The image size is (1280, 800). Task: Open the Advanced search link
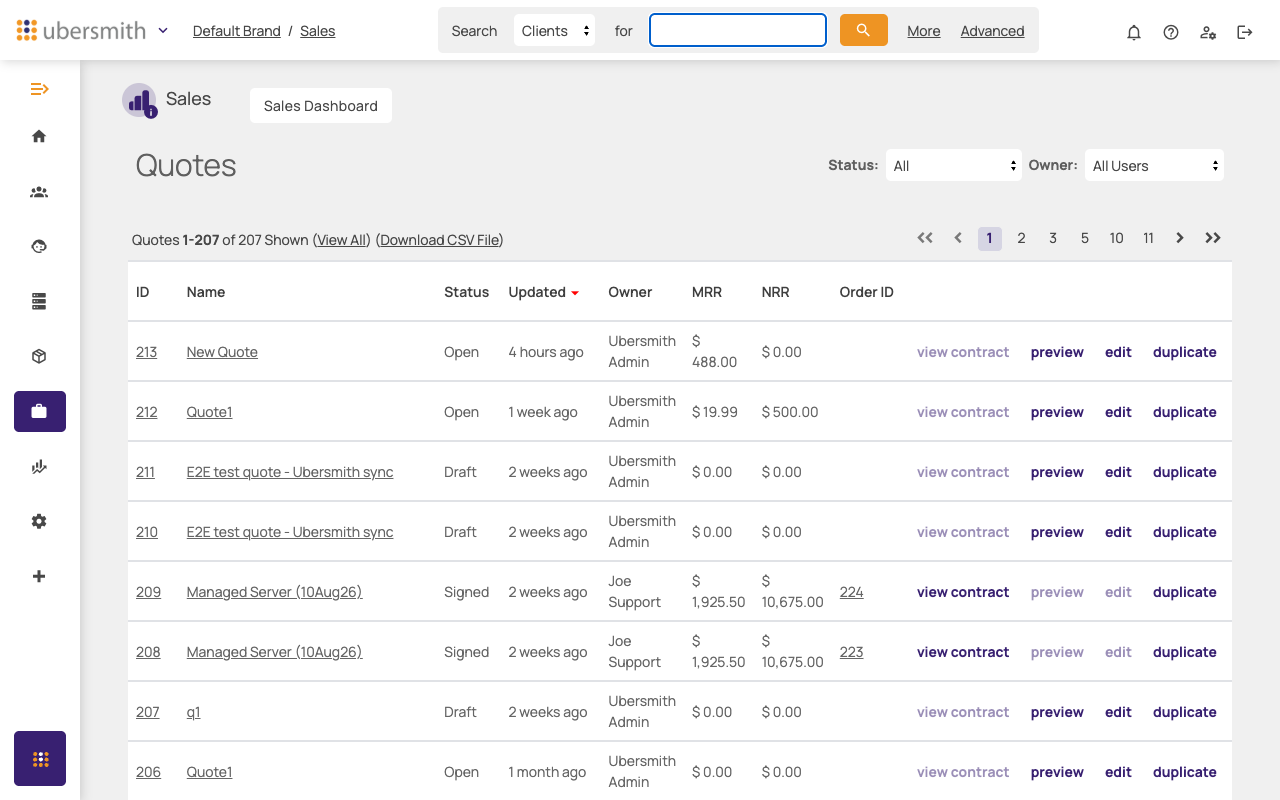(992, 31)
